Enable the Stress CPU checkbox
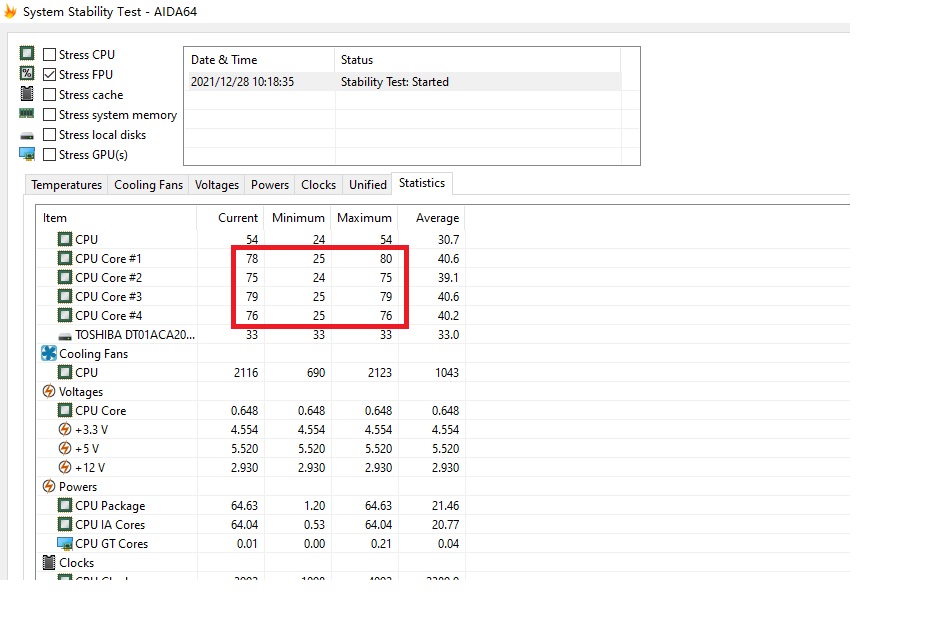This screenshot has height=624, width=934. (x=50, y=55)
